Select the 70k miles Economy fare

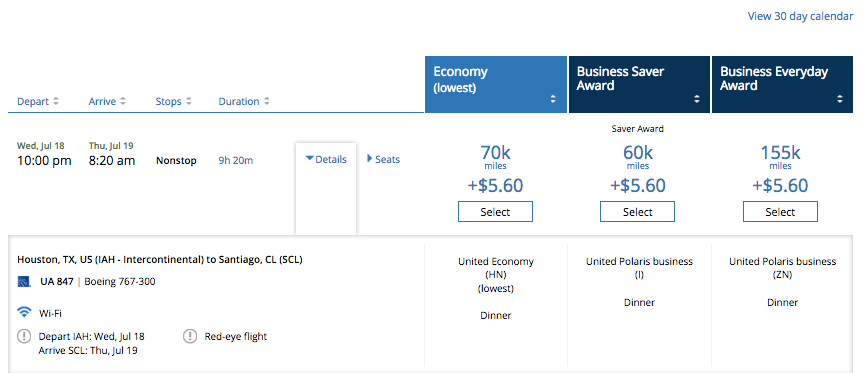tap(495, 212)
